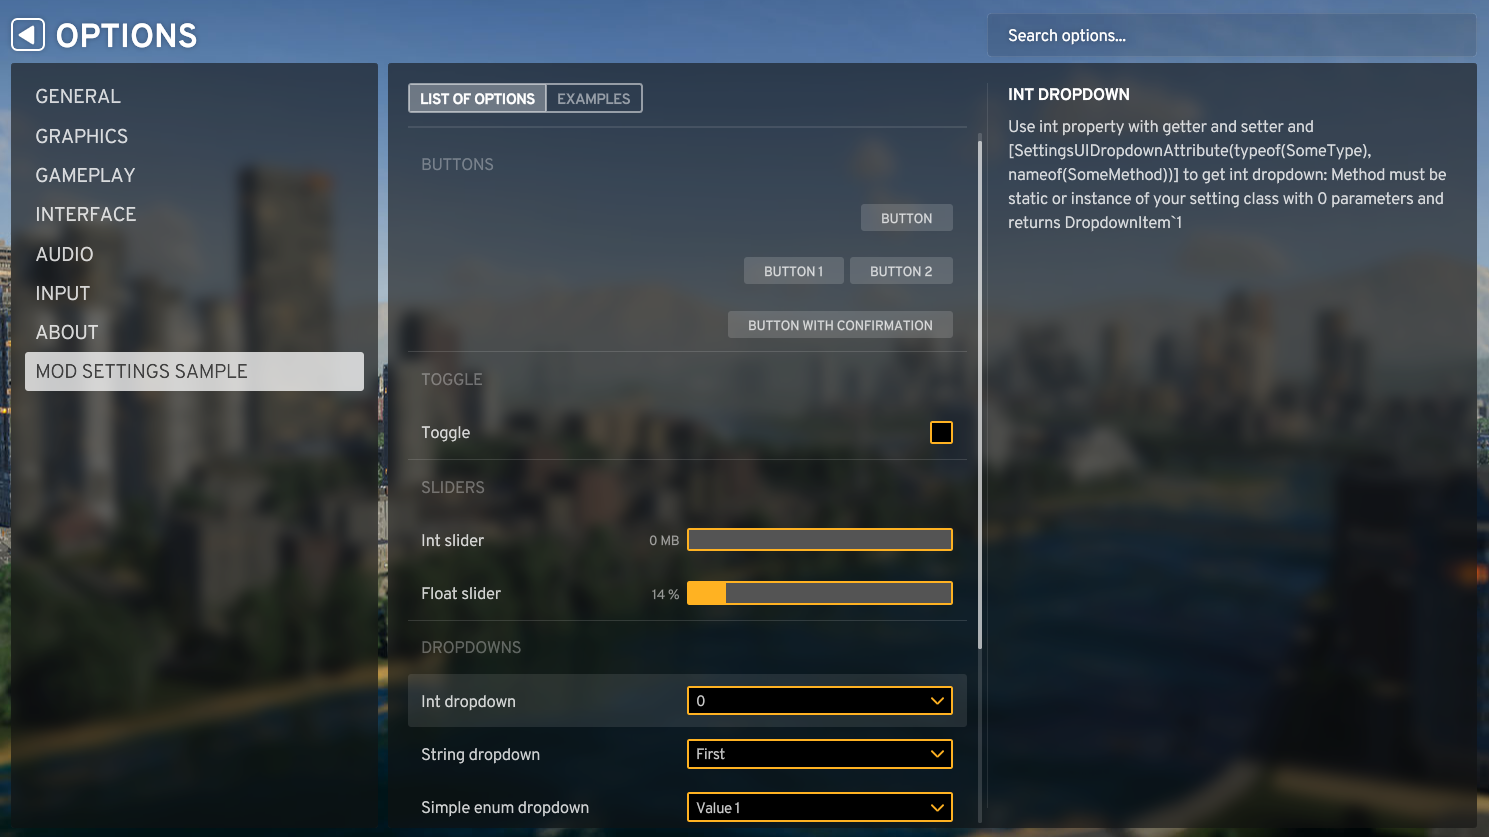Open the Graphics settings section

(x=81, y=136)
